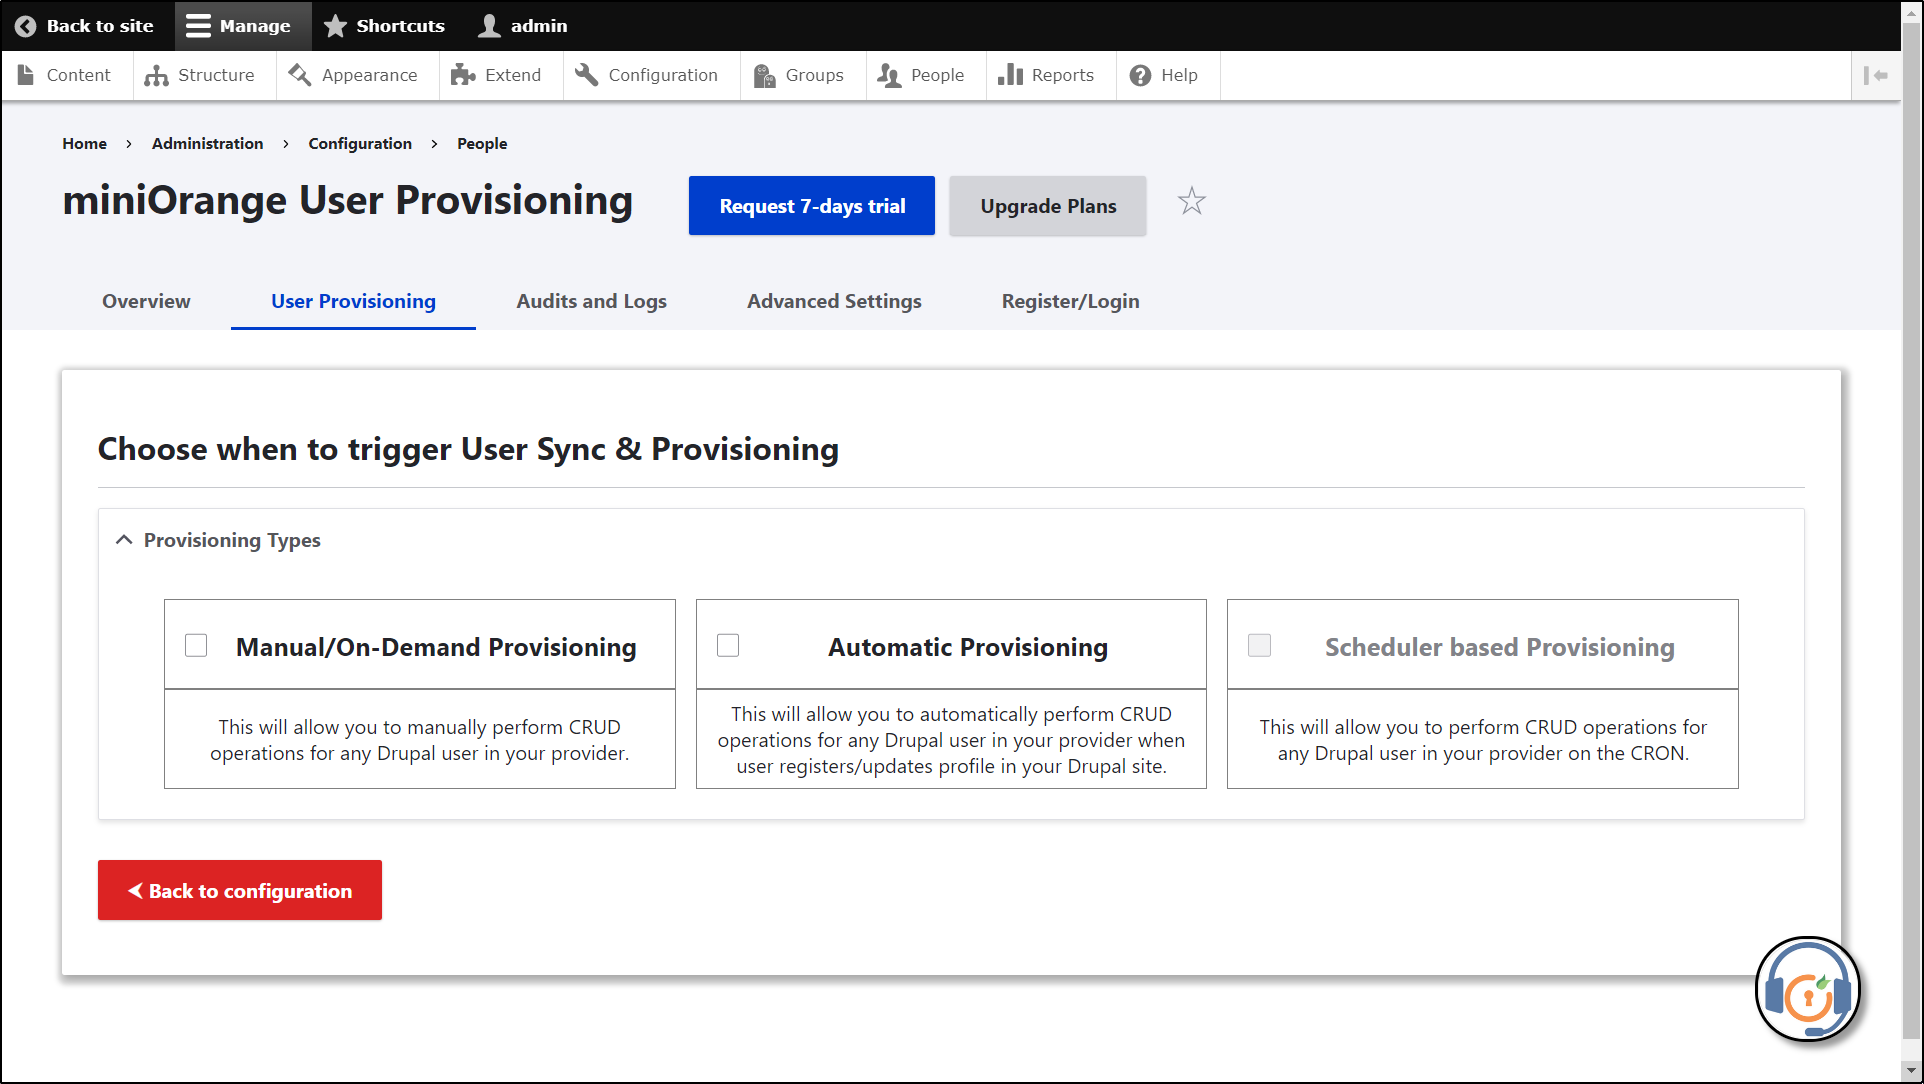Click the Extend puzzle piece icon
This screenshot has width=1924, height=1084.
point(463,75)
